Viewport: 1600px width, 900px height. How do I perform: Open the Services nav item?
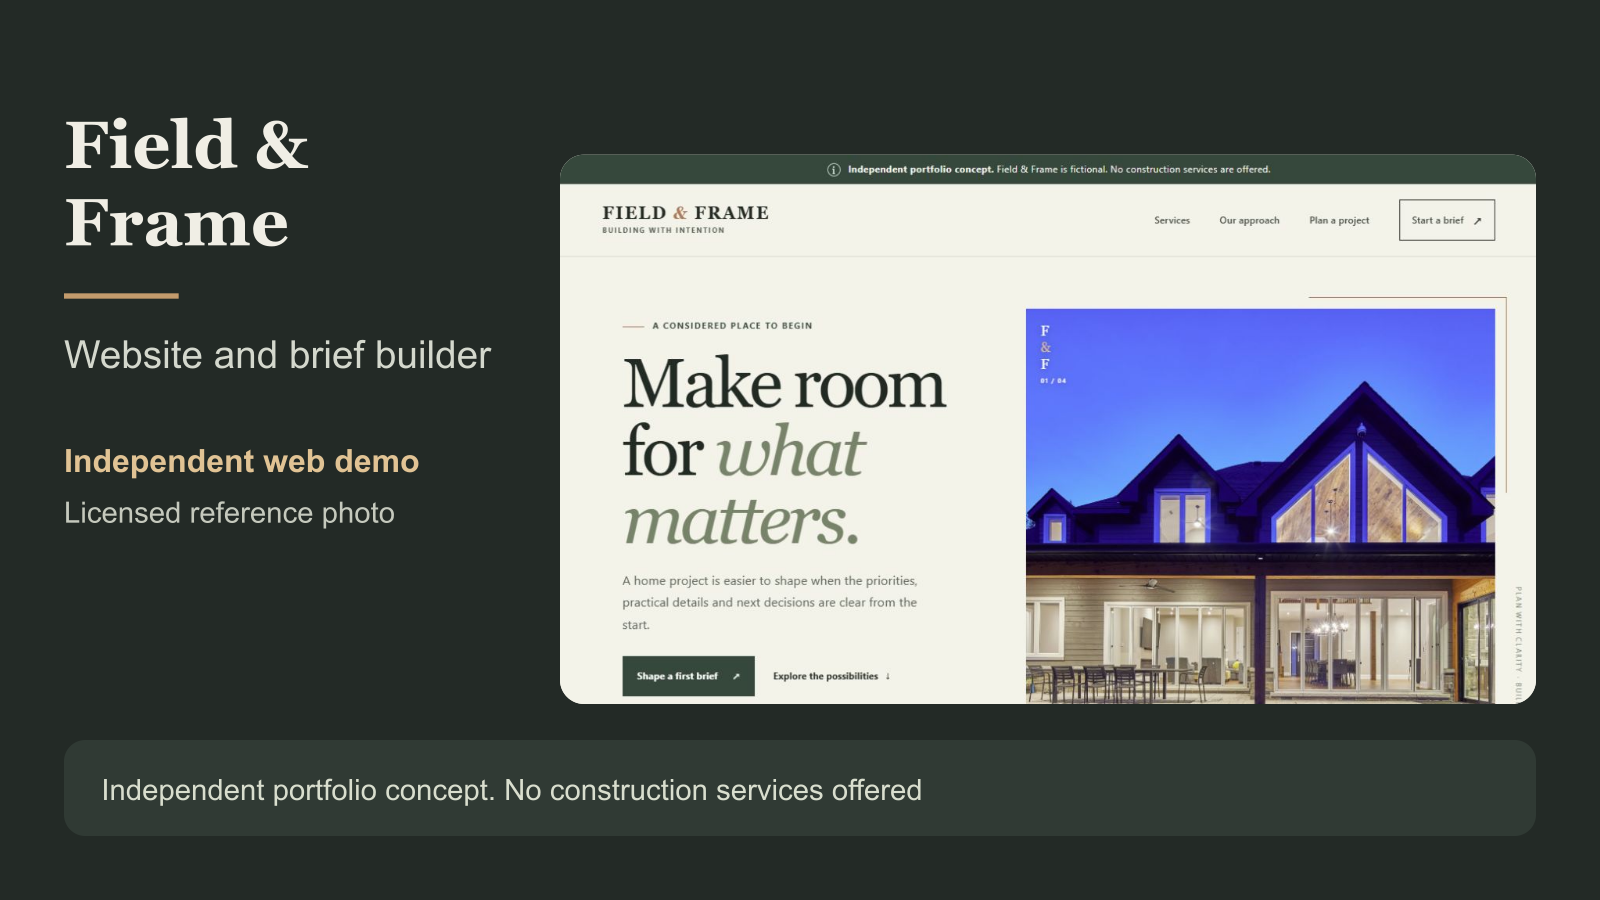1172,220
